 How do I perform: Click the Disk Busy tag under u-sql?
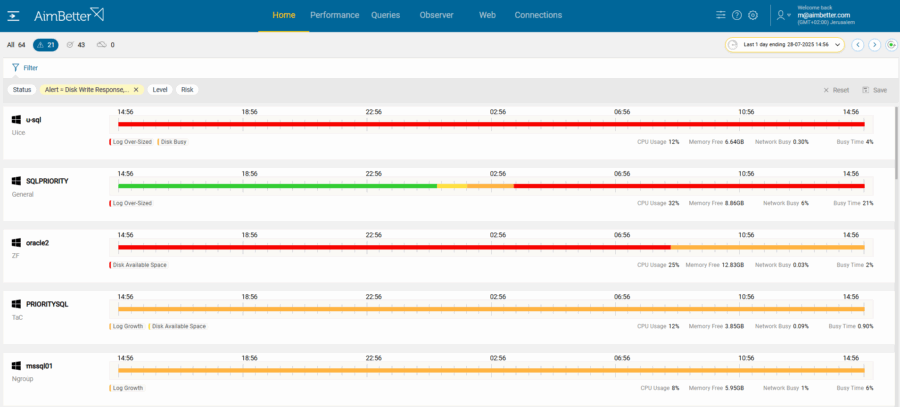point(172,142)
